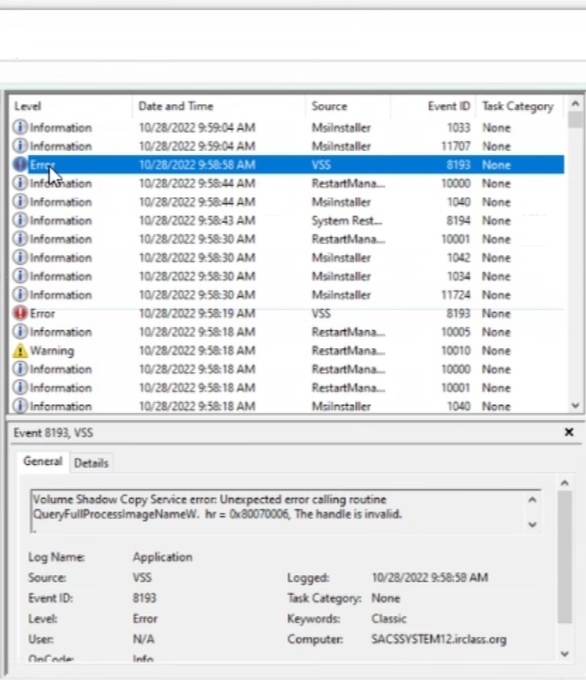Viewport: 586px width, 680px height.
Task: Click the preview pane scroll-down arrow
Action: point(564,654)
